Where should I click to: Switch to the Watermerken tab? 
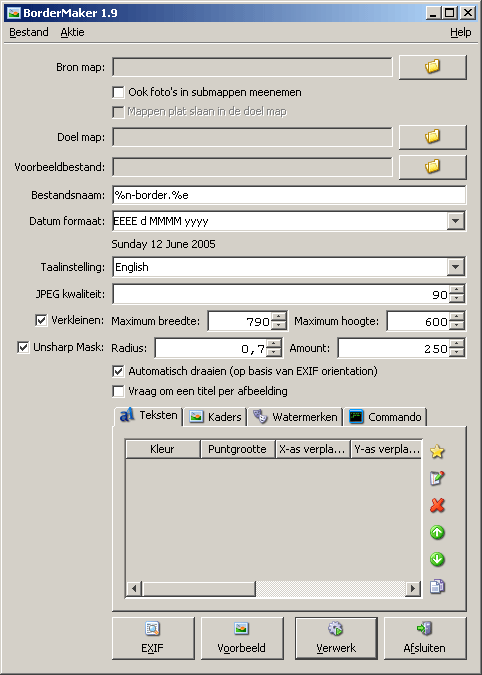[295, 417]
